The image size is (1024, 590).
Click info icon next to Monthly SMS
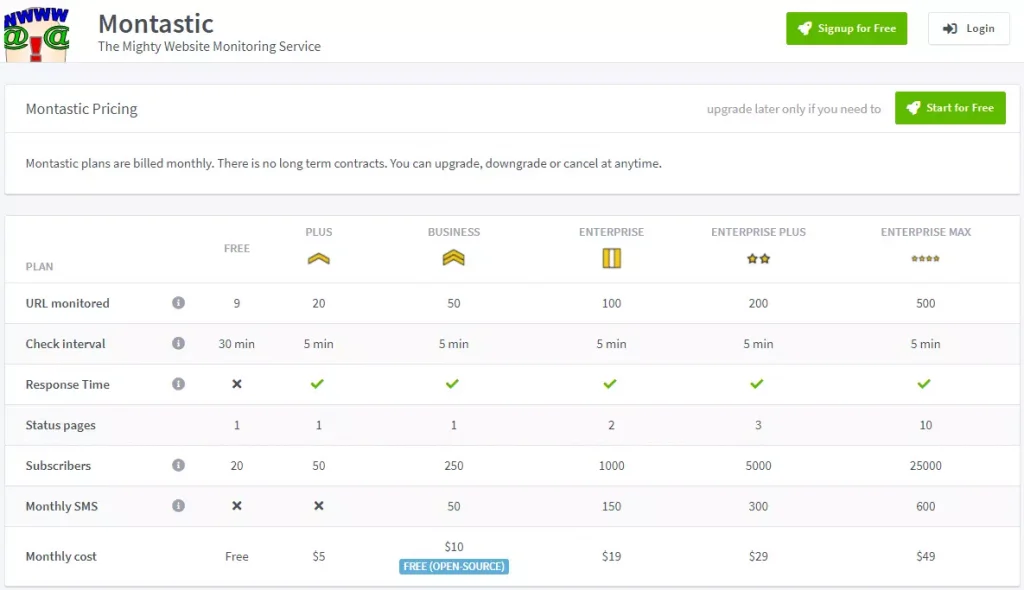[x=178, y=506]
